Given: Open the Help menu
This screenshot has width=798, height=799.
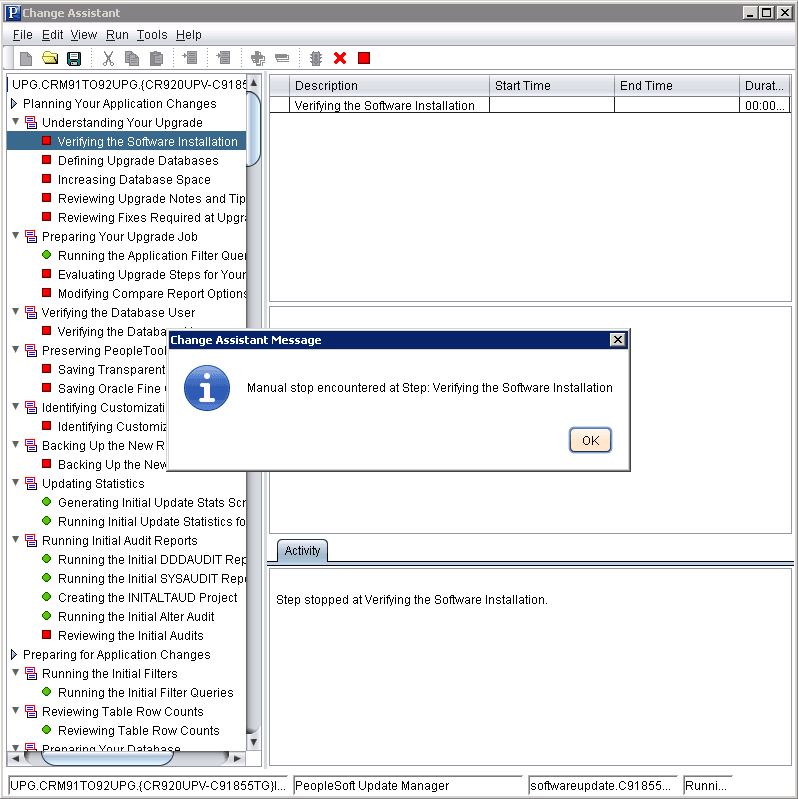Looking at the screenshot, I should [189, 35].
